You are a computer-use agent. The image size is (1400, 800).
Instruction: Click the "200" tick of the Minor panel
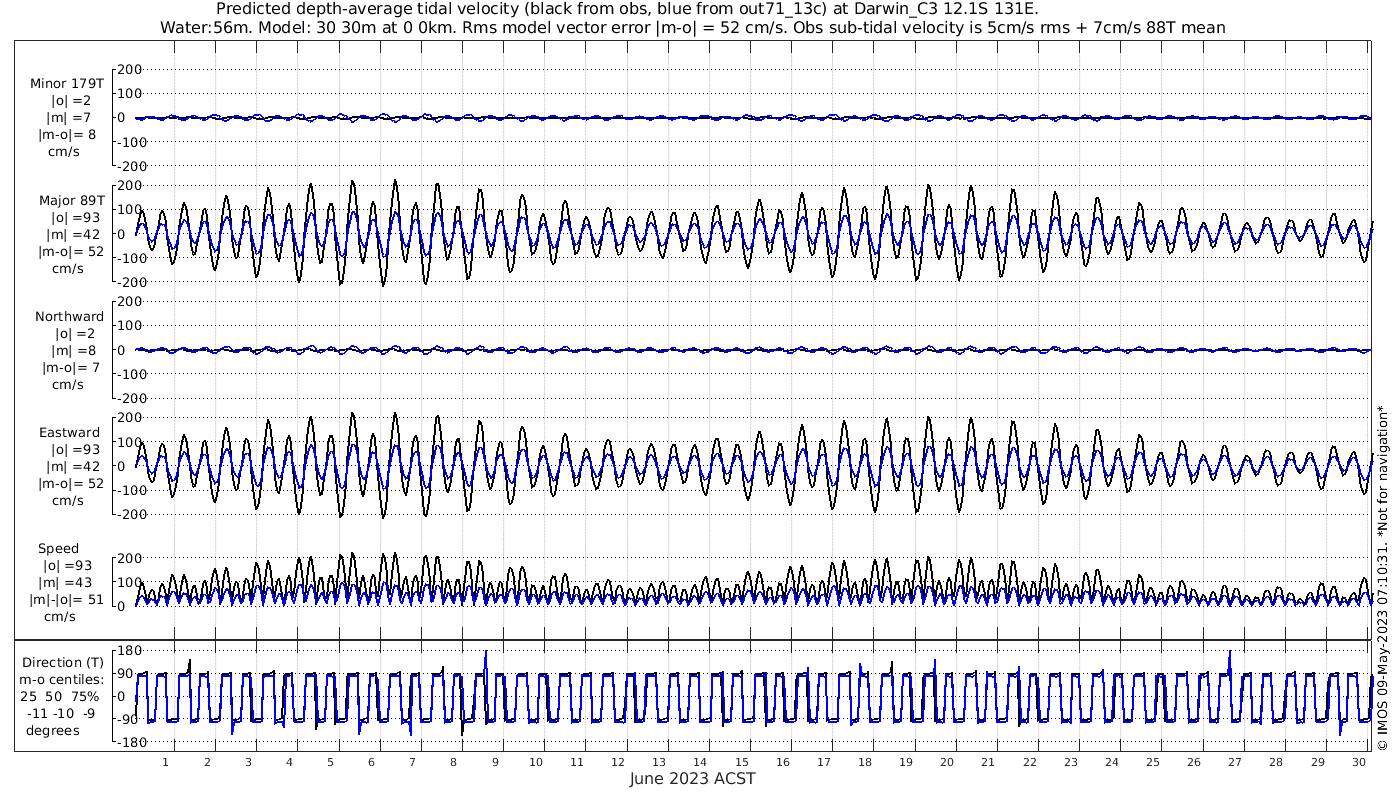(x=130, y=69)
